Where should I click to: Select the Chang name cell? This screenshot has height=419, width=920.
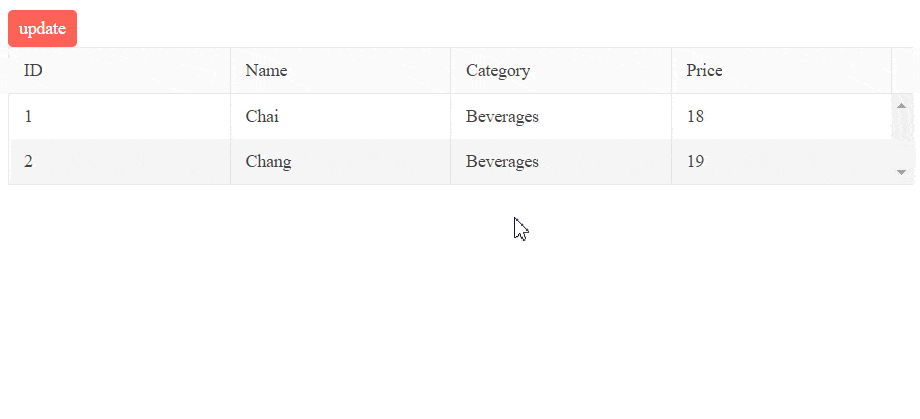pyautogui.click(x=340, y=161)
